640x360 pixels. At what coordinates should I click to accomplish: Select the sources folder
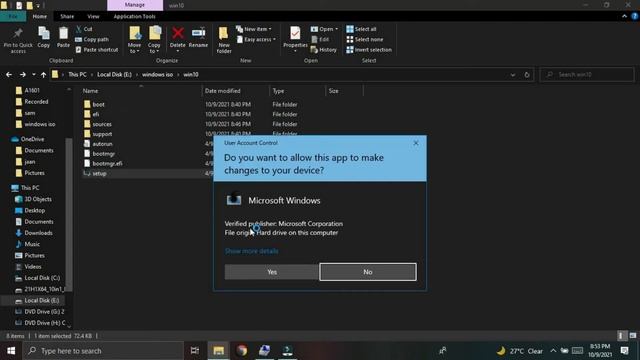tap(102, 124)
